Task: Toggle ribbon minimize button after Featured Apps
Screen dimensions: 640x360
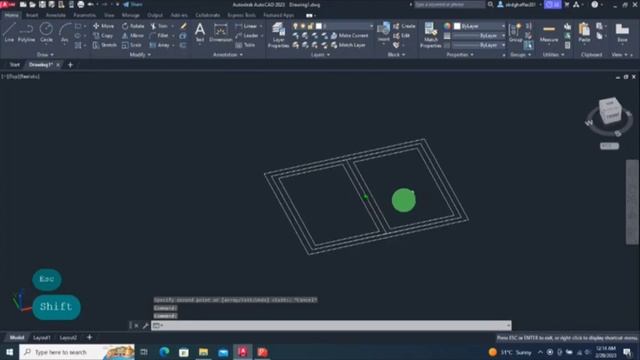Action: pos(309,16)
